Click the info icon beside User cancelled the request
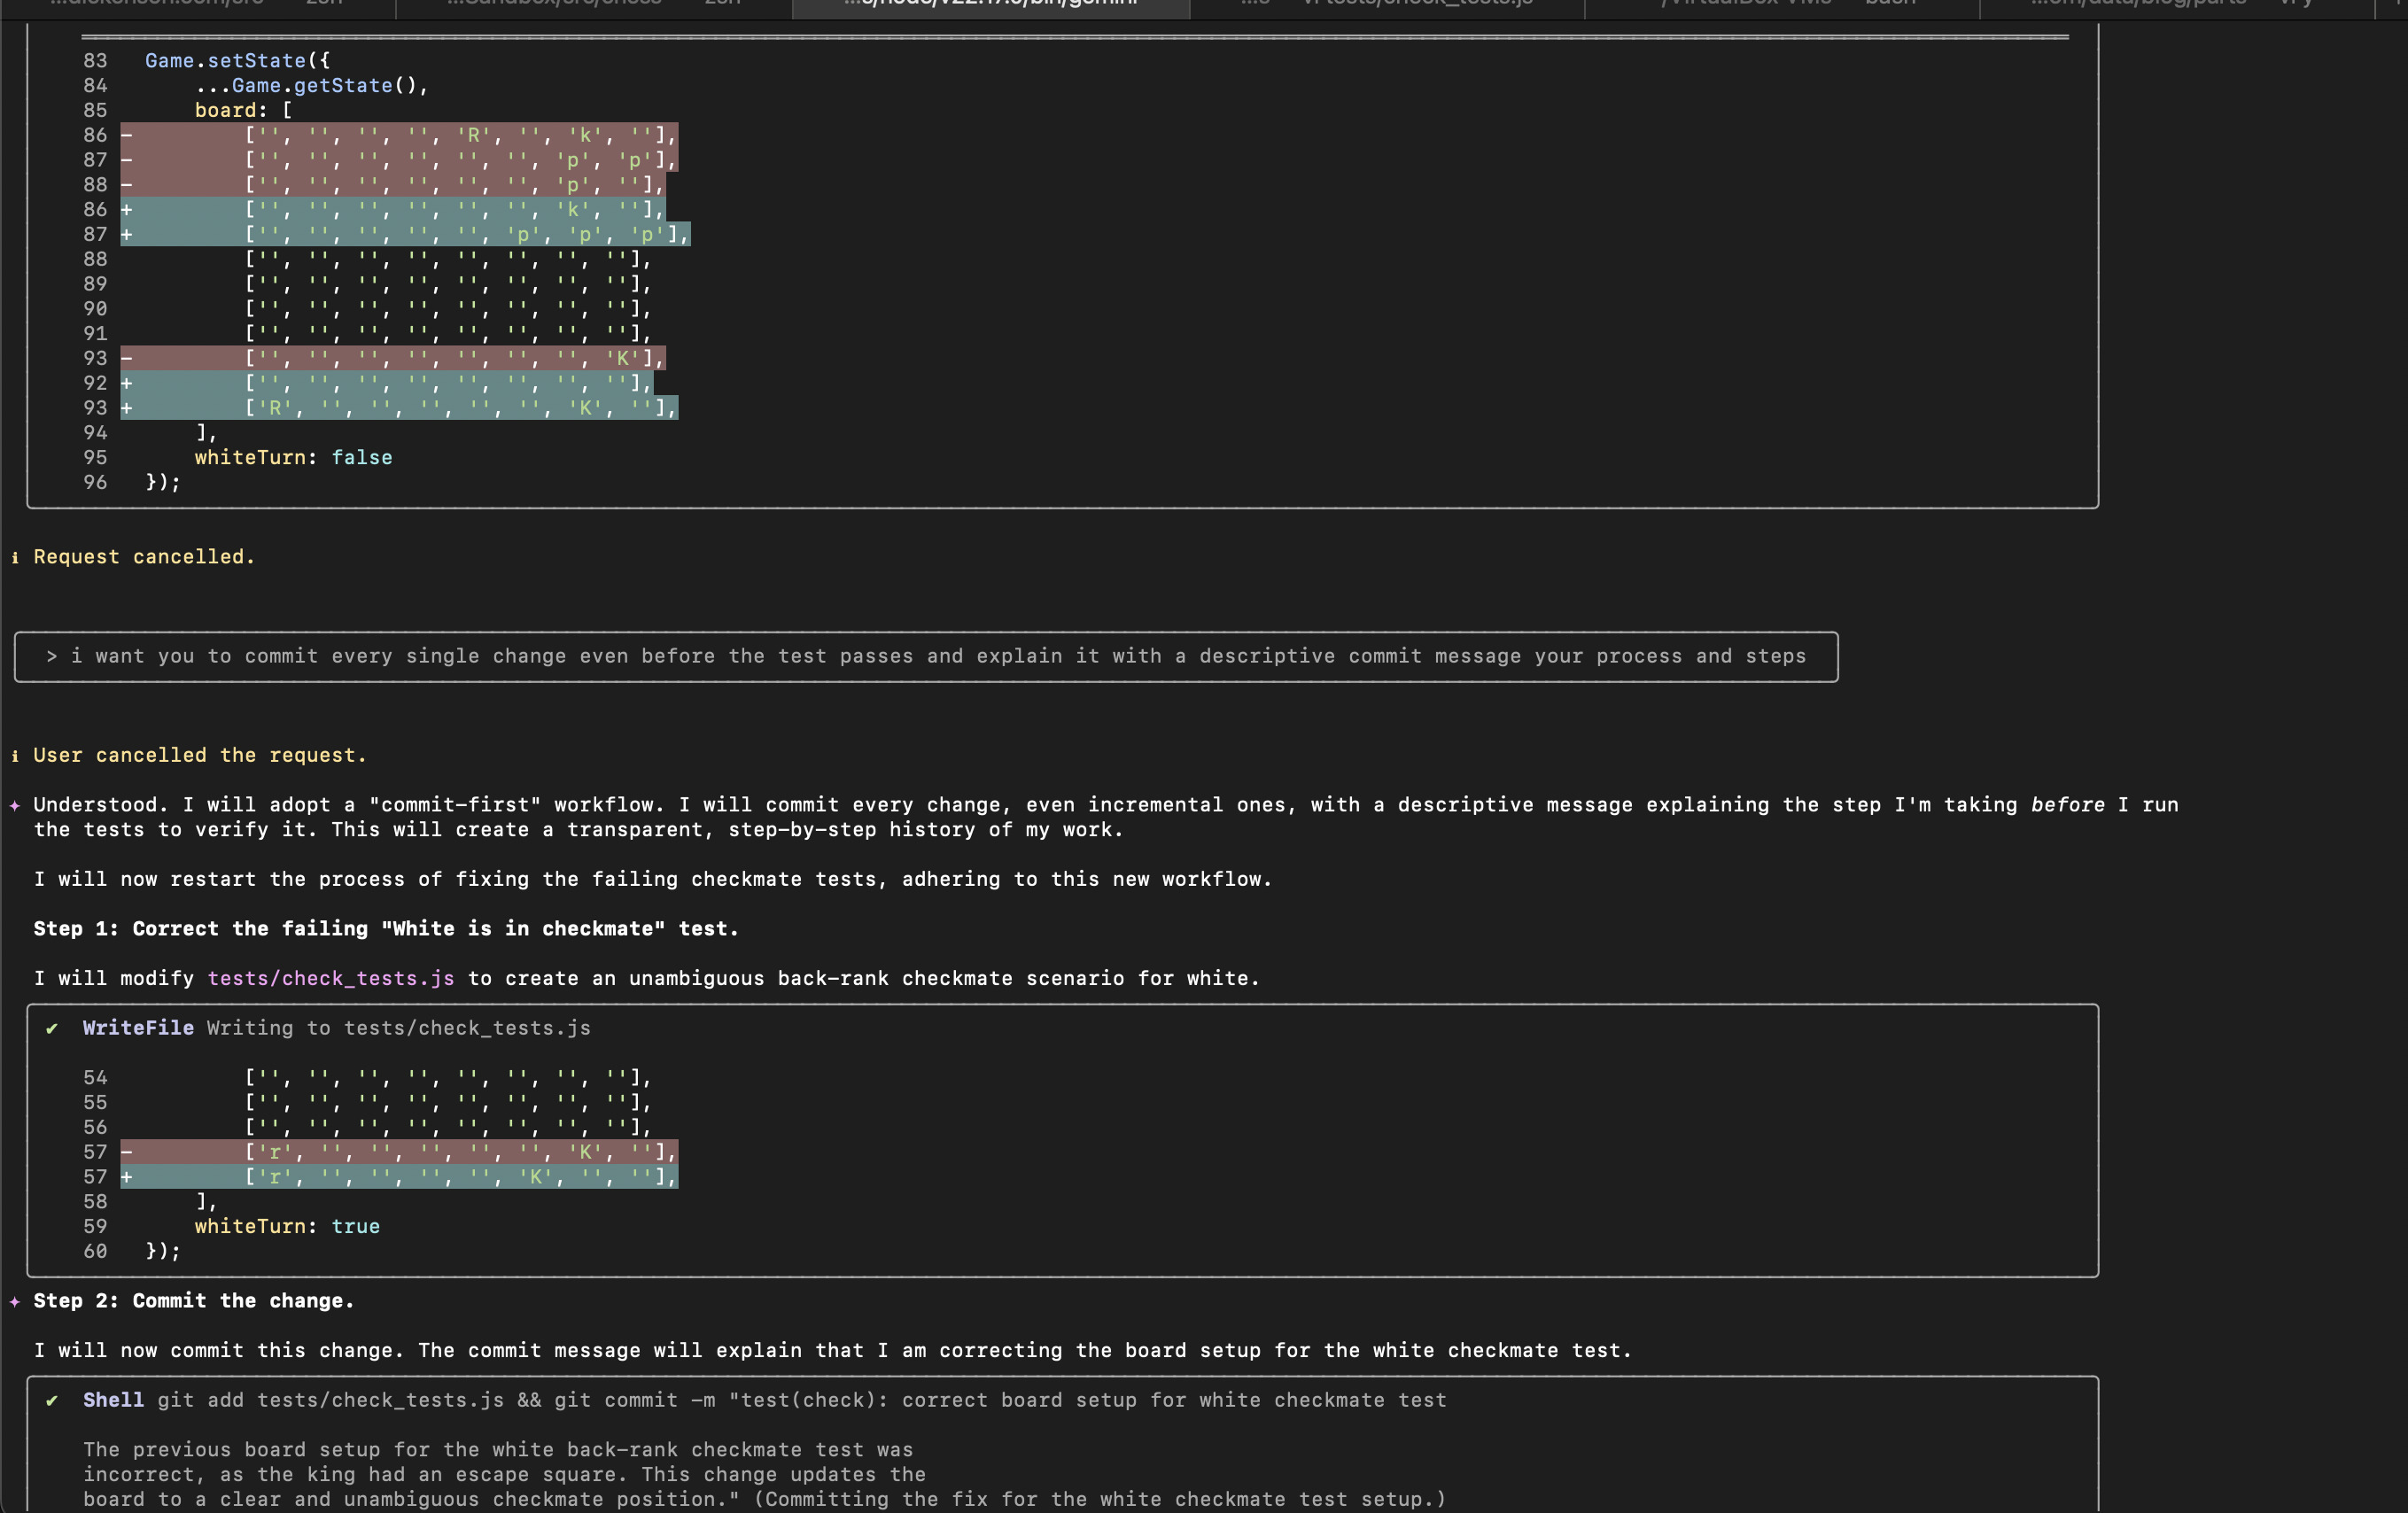Image resolution: width=2408 pixels, height=1513 pixels. (x=15, y=755)
